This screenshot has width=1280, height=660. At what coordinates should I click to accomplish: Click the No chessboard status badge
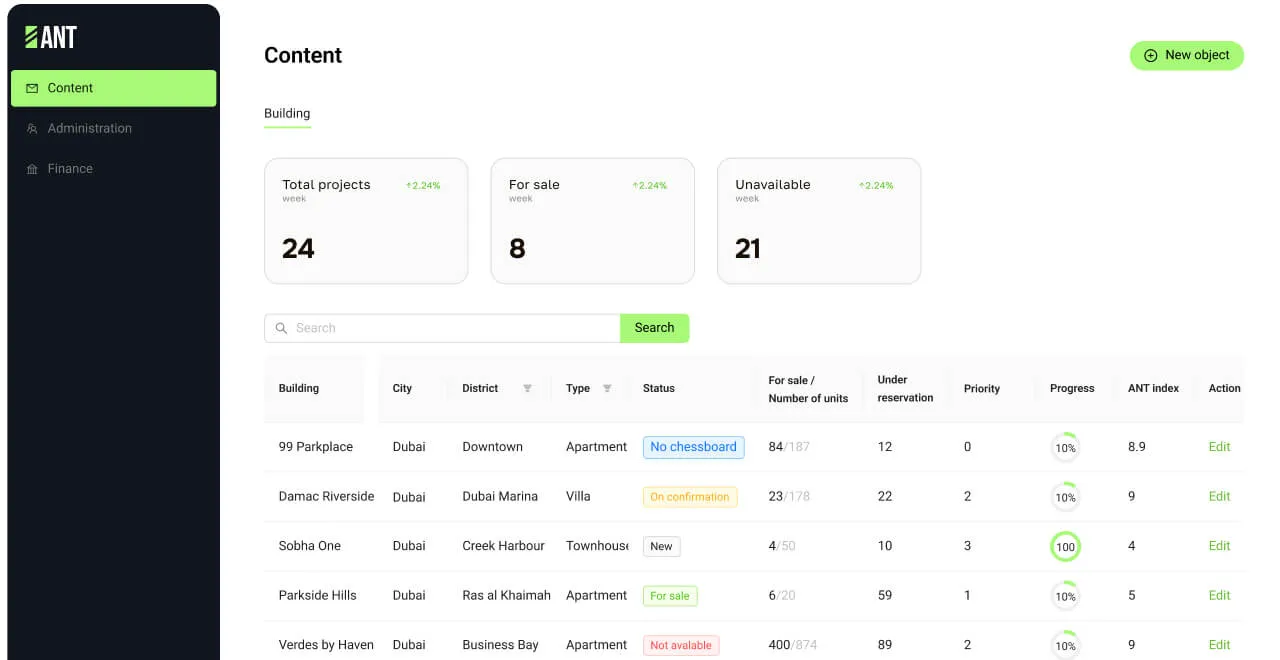693,447
